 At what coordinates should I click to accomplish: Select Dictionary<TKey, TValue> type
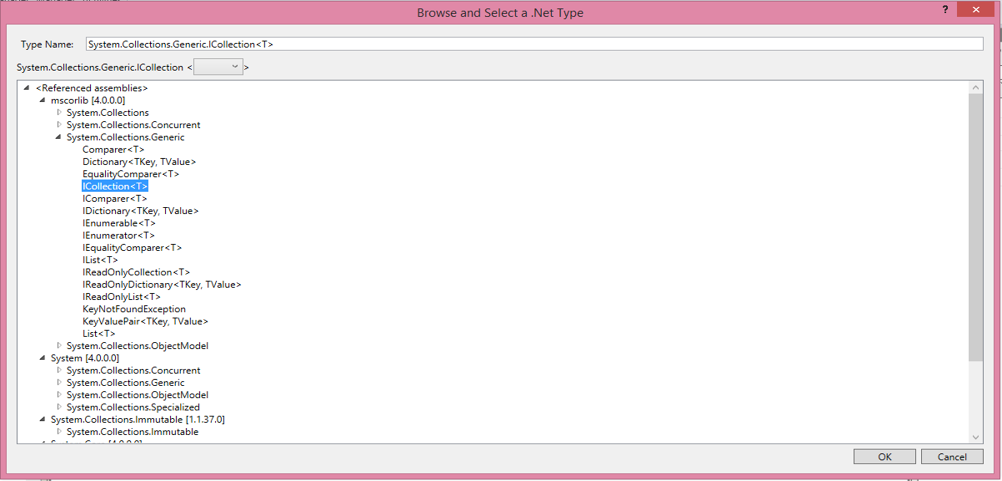[139, 162]
